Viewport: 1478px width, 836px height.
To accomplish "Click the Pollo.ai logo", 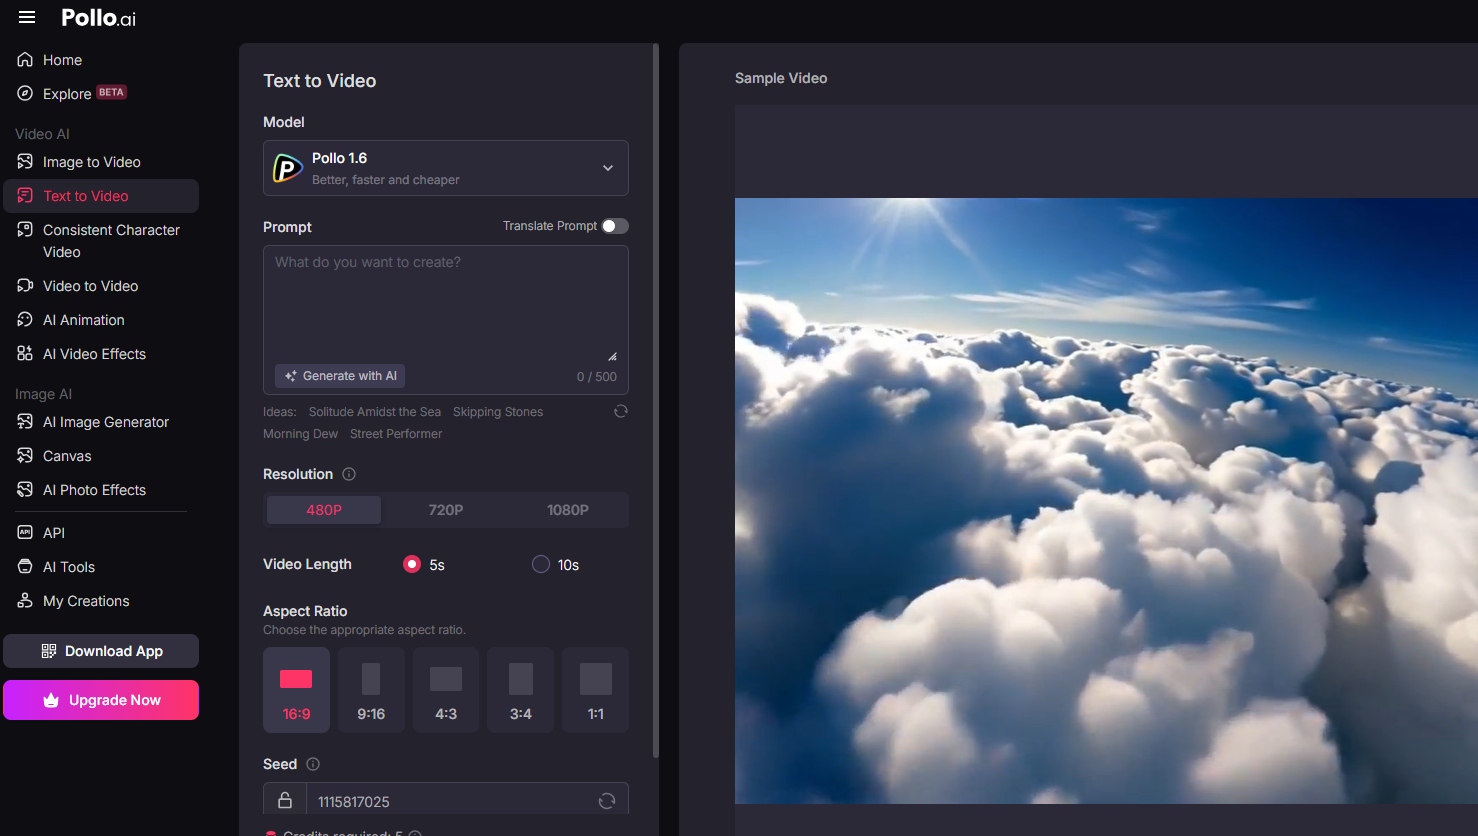I will [x=98, y=18].
